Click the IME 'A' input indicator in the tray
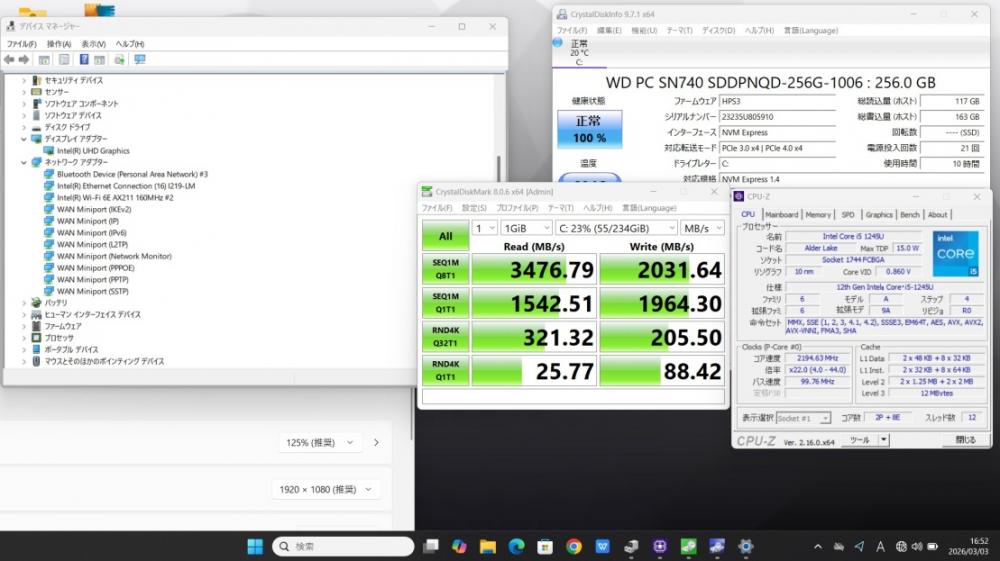This screenshot has width=1000, height=561. click(x=880, y=546)
